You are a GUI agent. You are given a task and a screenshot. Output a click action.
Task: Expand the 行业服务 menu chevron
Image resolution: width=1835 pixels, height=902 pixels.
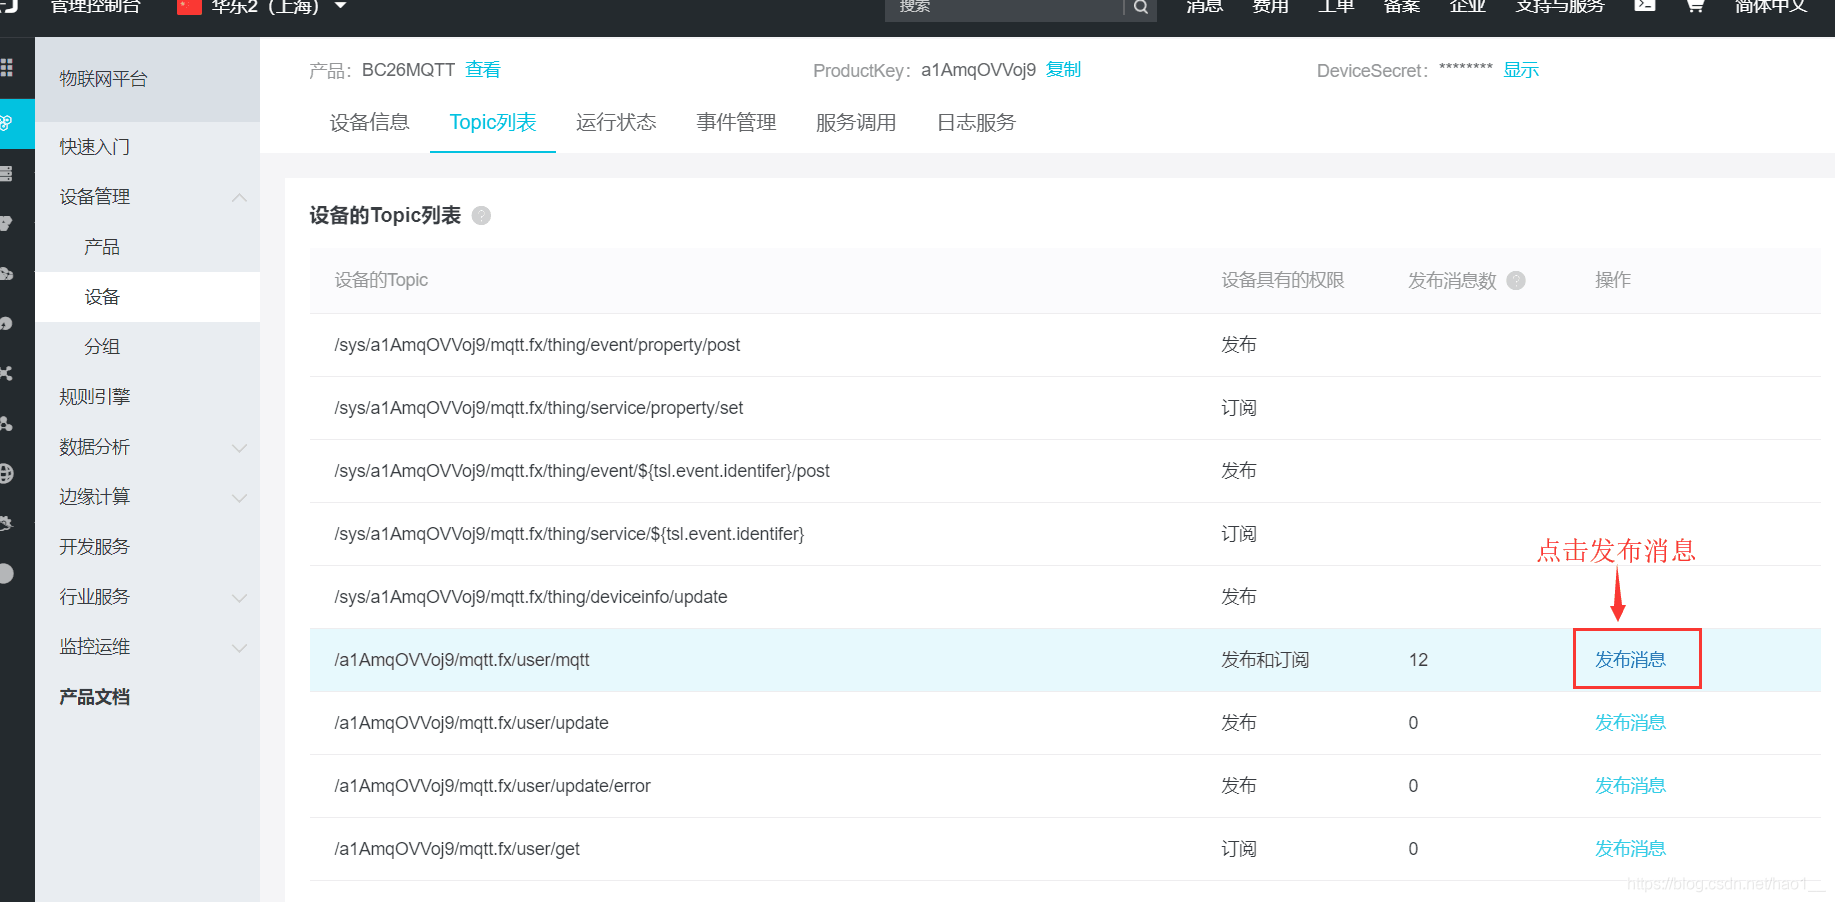pos(239,597)
